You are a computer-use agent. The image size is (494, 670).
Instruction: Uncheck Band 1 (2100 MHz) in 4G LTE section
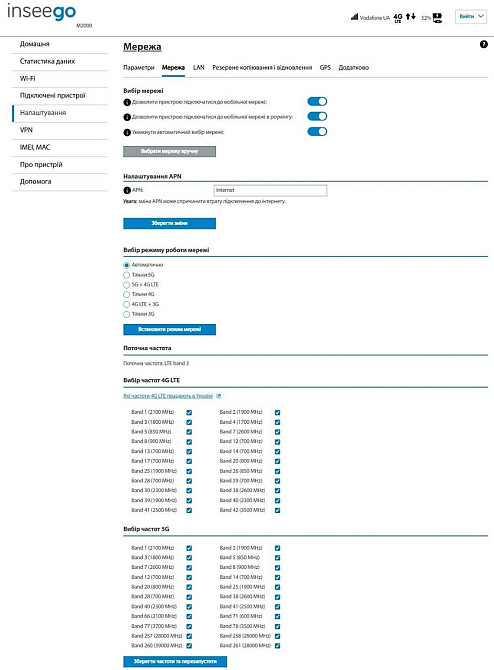(x=189, y=413)
